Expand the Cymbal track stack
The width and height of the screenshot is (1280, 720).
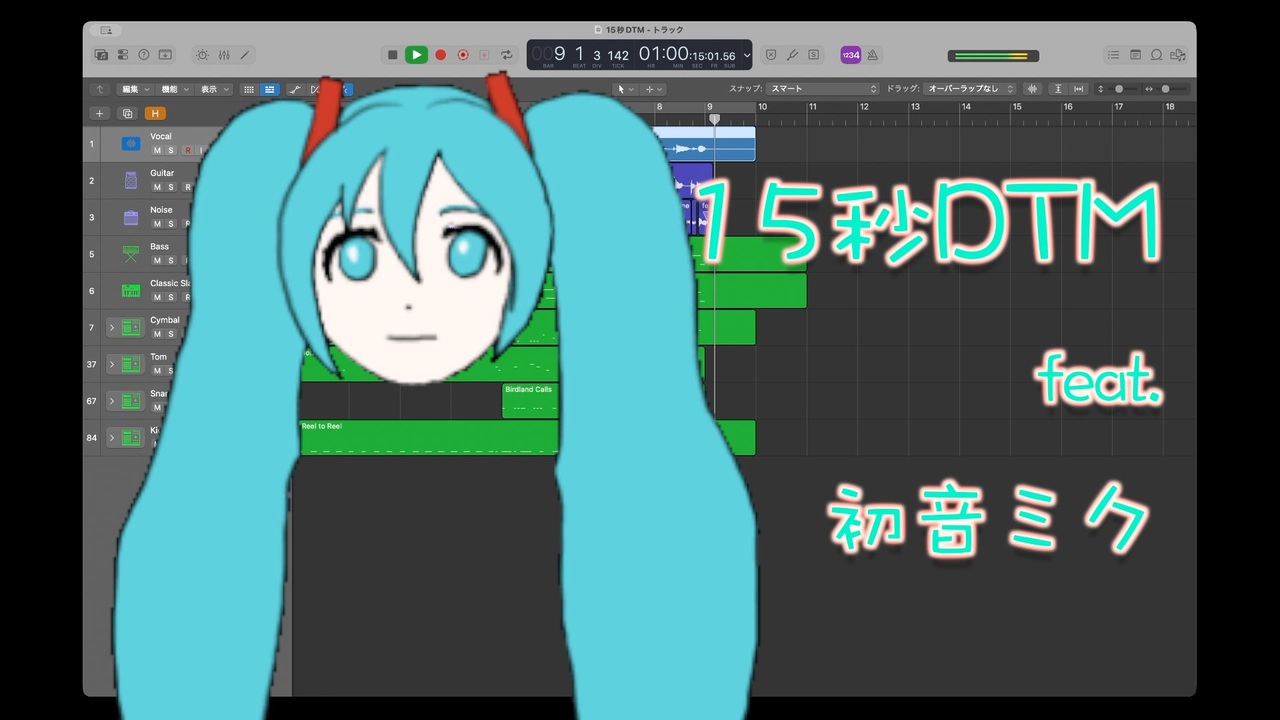[x=112, y=328]
